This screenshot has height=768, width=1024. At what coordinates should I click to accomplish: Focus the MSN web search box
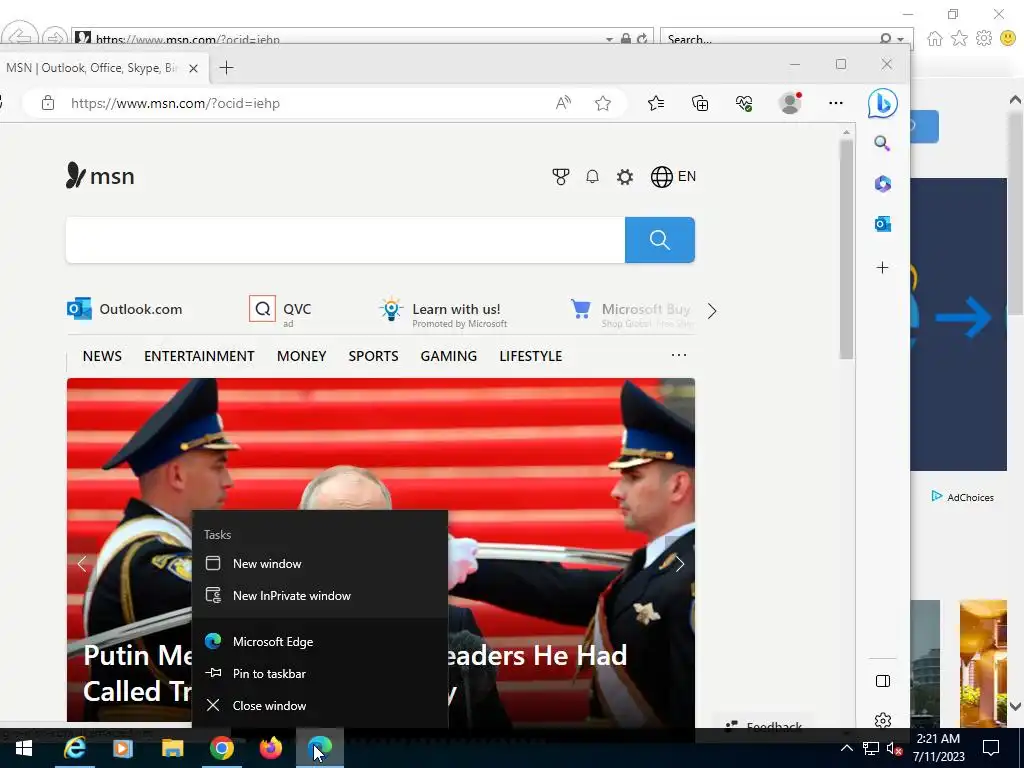coord(345,240)
